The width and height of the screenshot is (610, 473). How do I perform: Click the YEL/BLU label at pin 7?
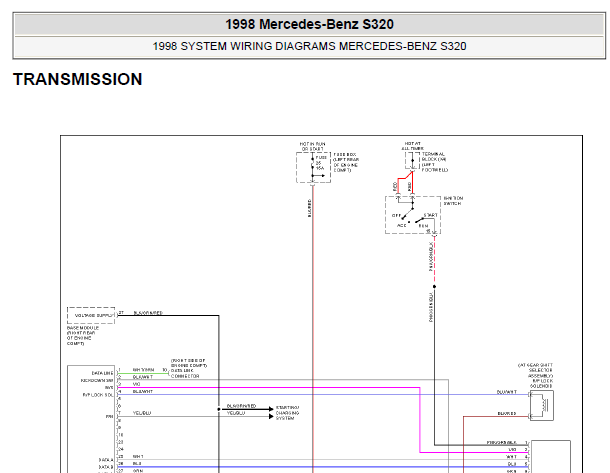pos(142,413)
